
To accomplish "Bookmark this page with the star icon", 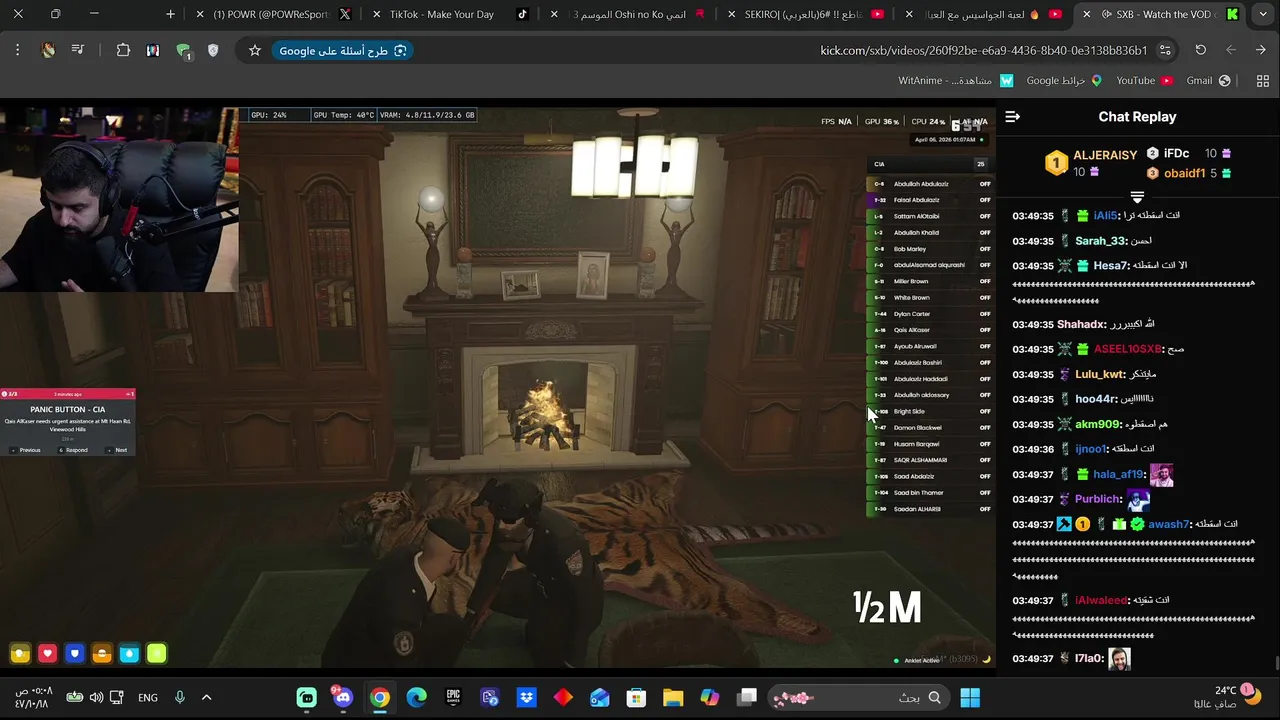I will click(x=255, y=51).
